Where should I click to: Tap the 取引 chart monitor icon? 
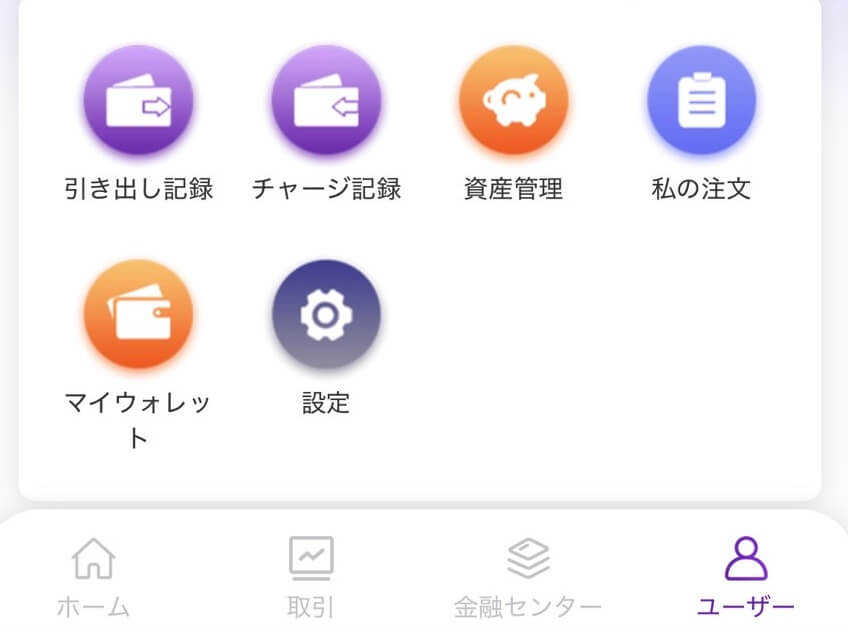click(x=311, y=558)
